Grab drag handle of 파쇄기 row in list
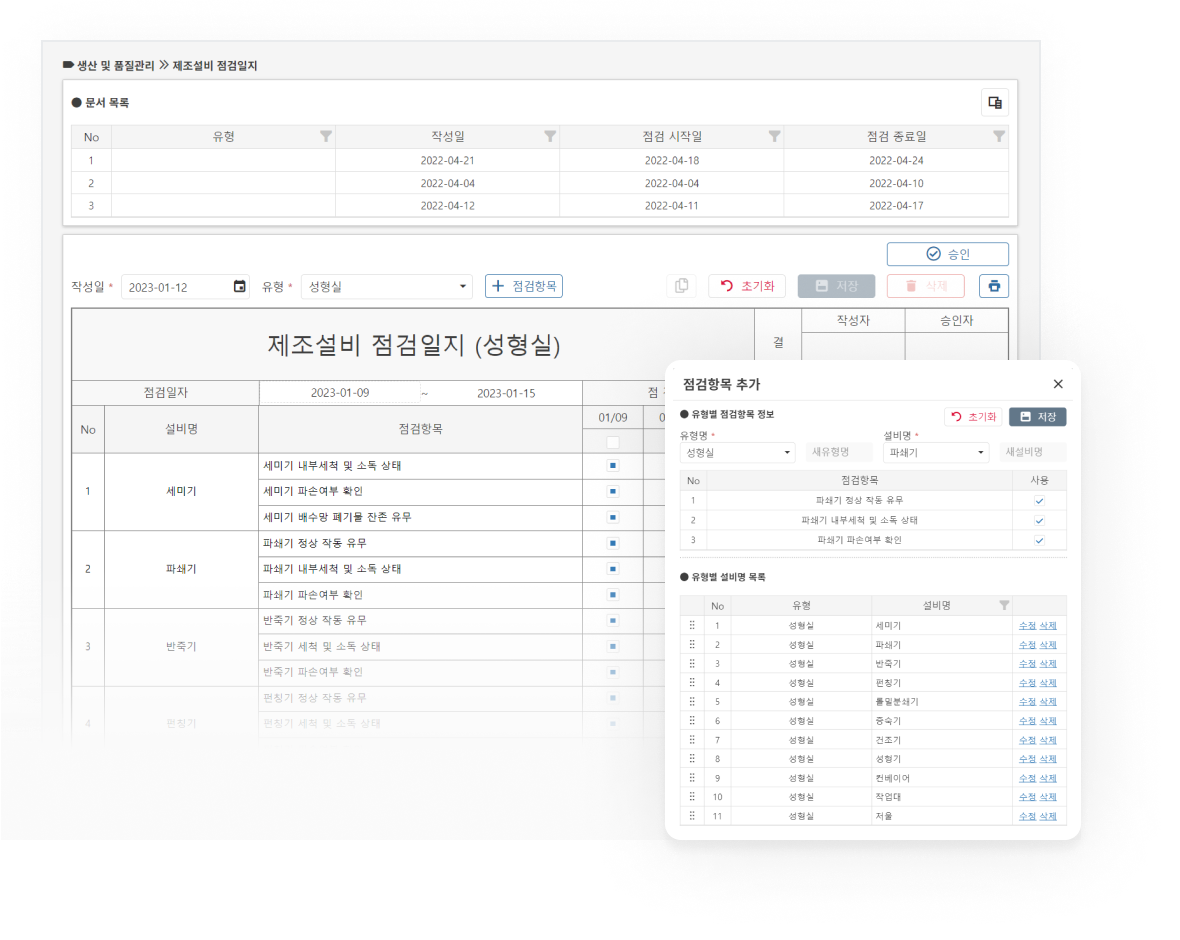Screen dimensions: 1180x940 [x=692, y=644]
